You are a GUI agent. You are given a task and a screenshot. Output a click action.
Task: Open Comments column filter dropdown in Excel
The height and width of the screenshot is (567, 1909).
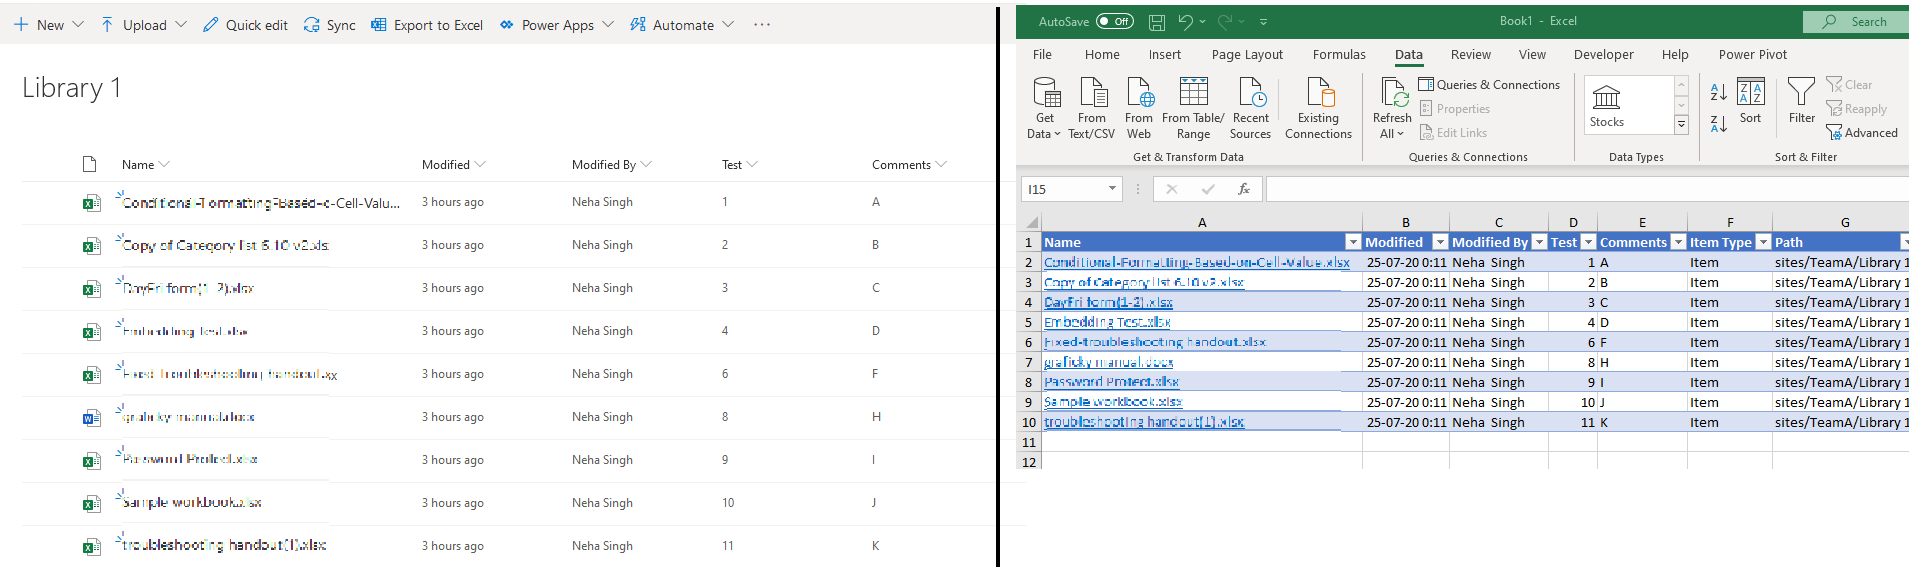[1678, 242]
